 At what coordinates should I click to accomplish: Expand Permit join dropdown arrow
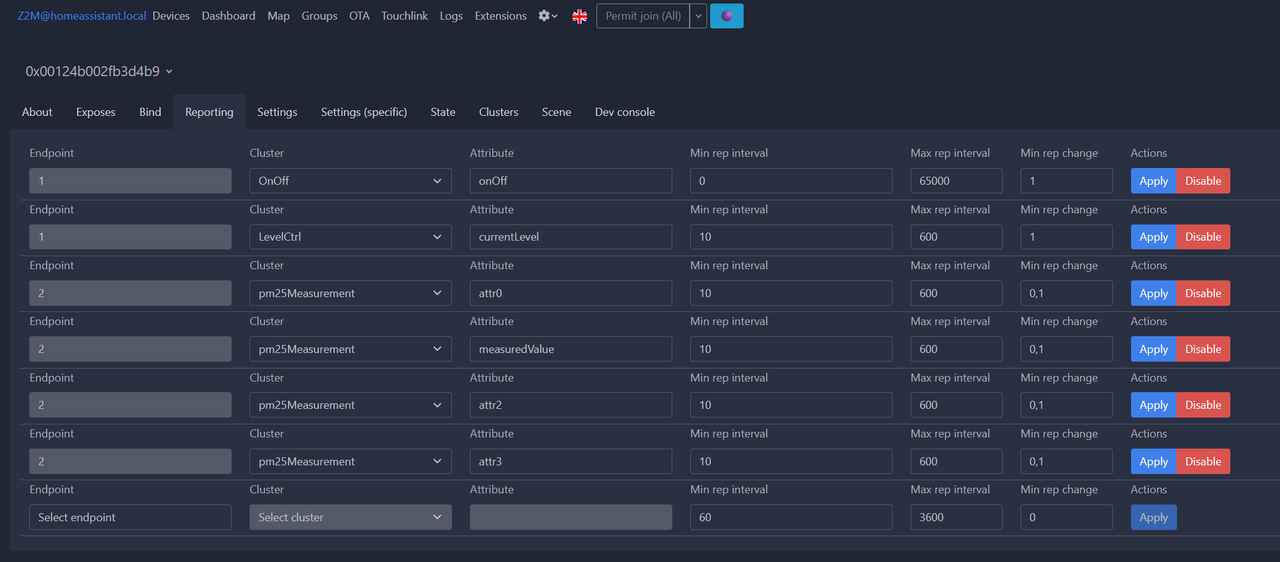[x=699, y=16]
